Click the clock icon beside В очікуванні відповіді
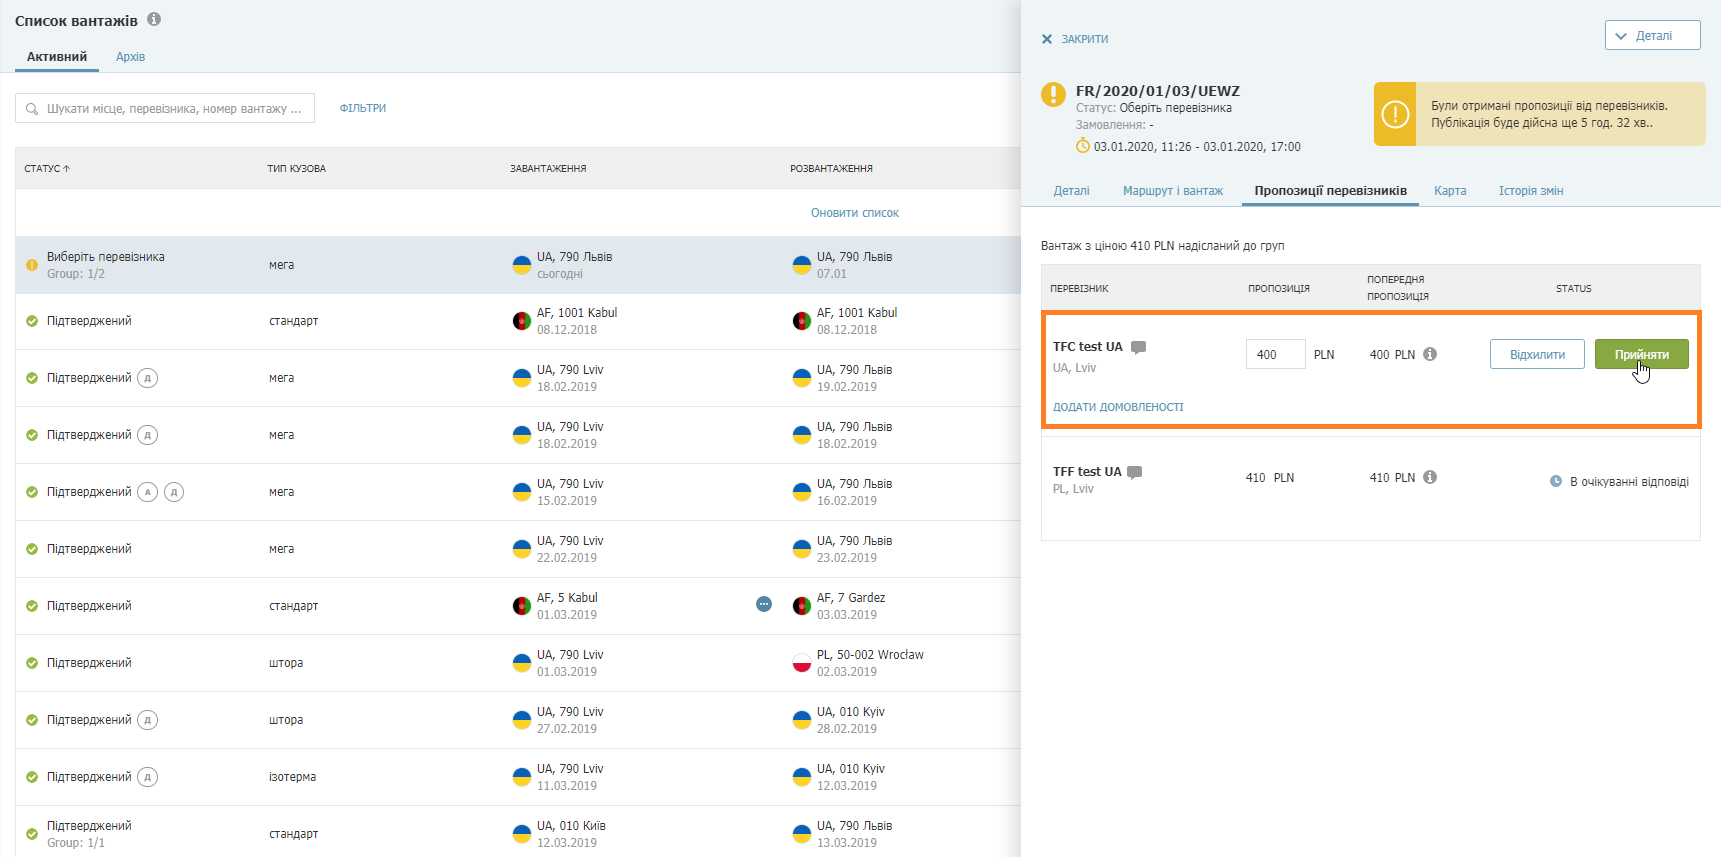Image resolution: width=1721 pixels, height=857 pixels. coord(1556,481)
